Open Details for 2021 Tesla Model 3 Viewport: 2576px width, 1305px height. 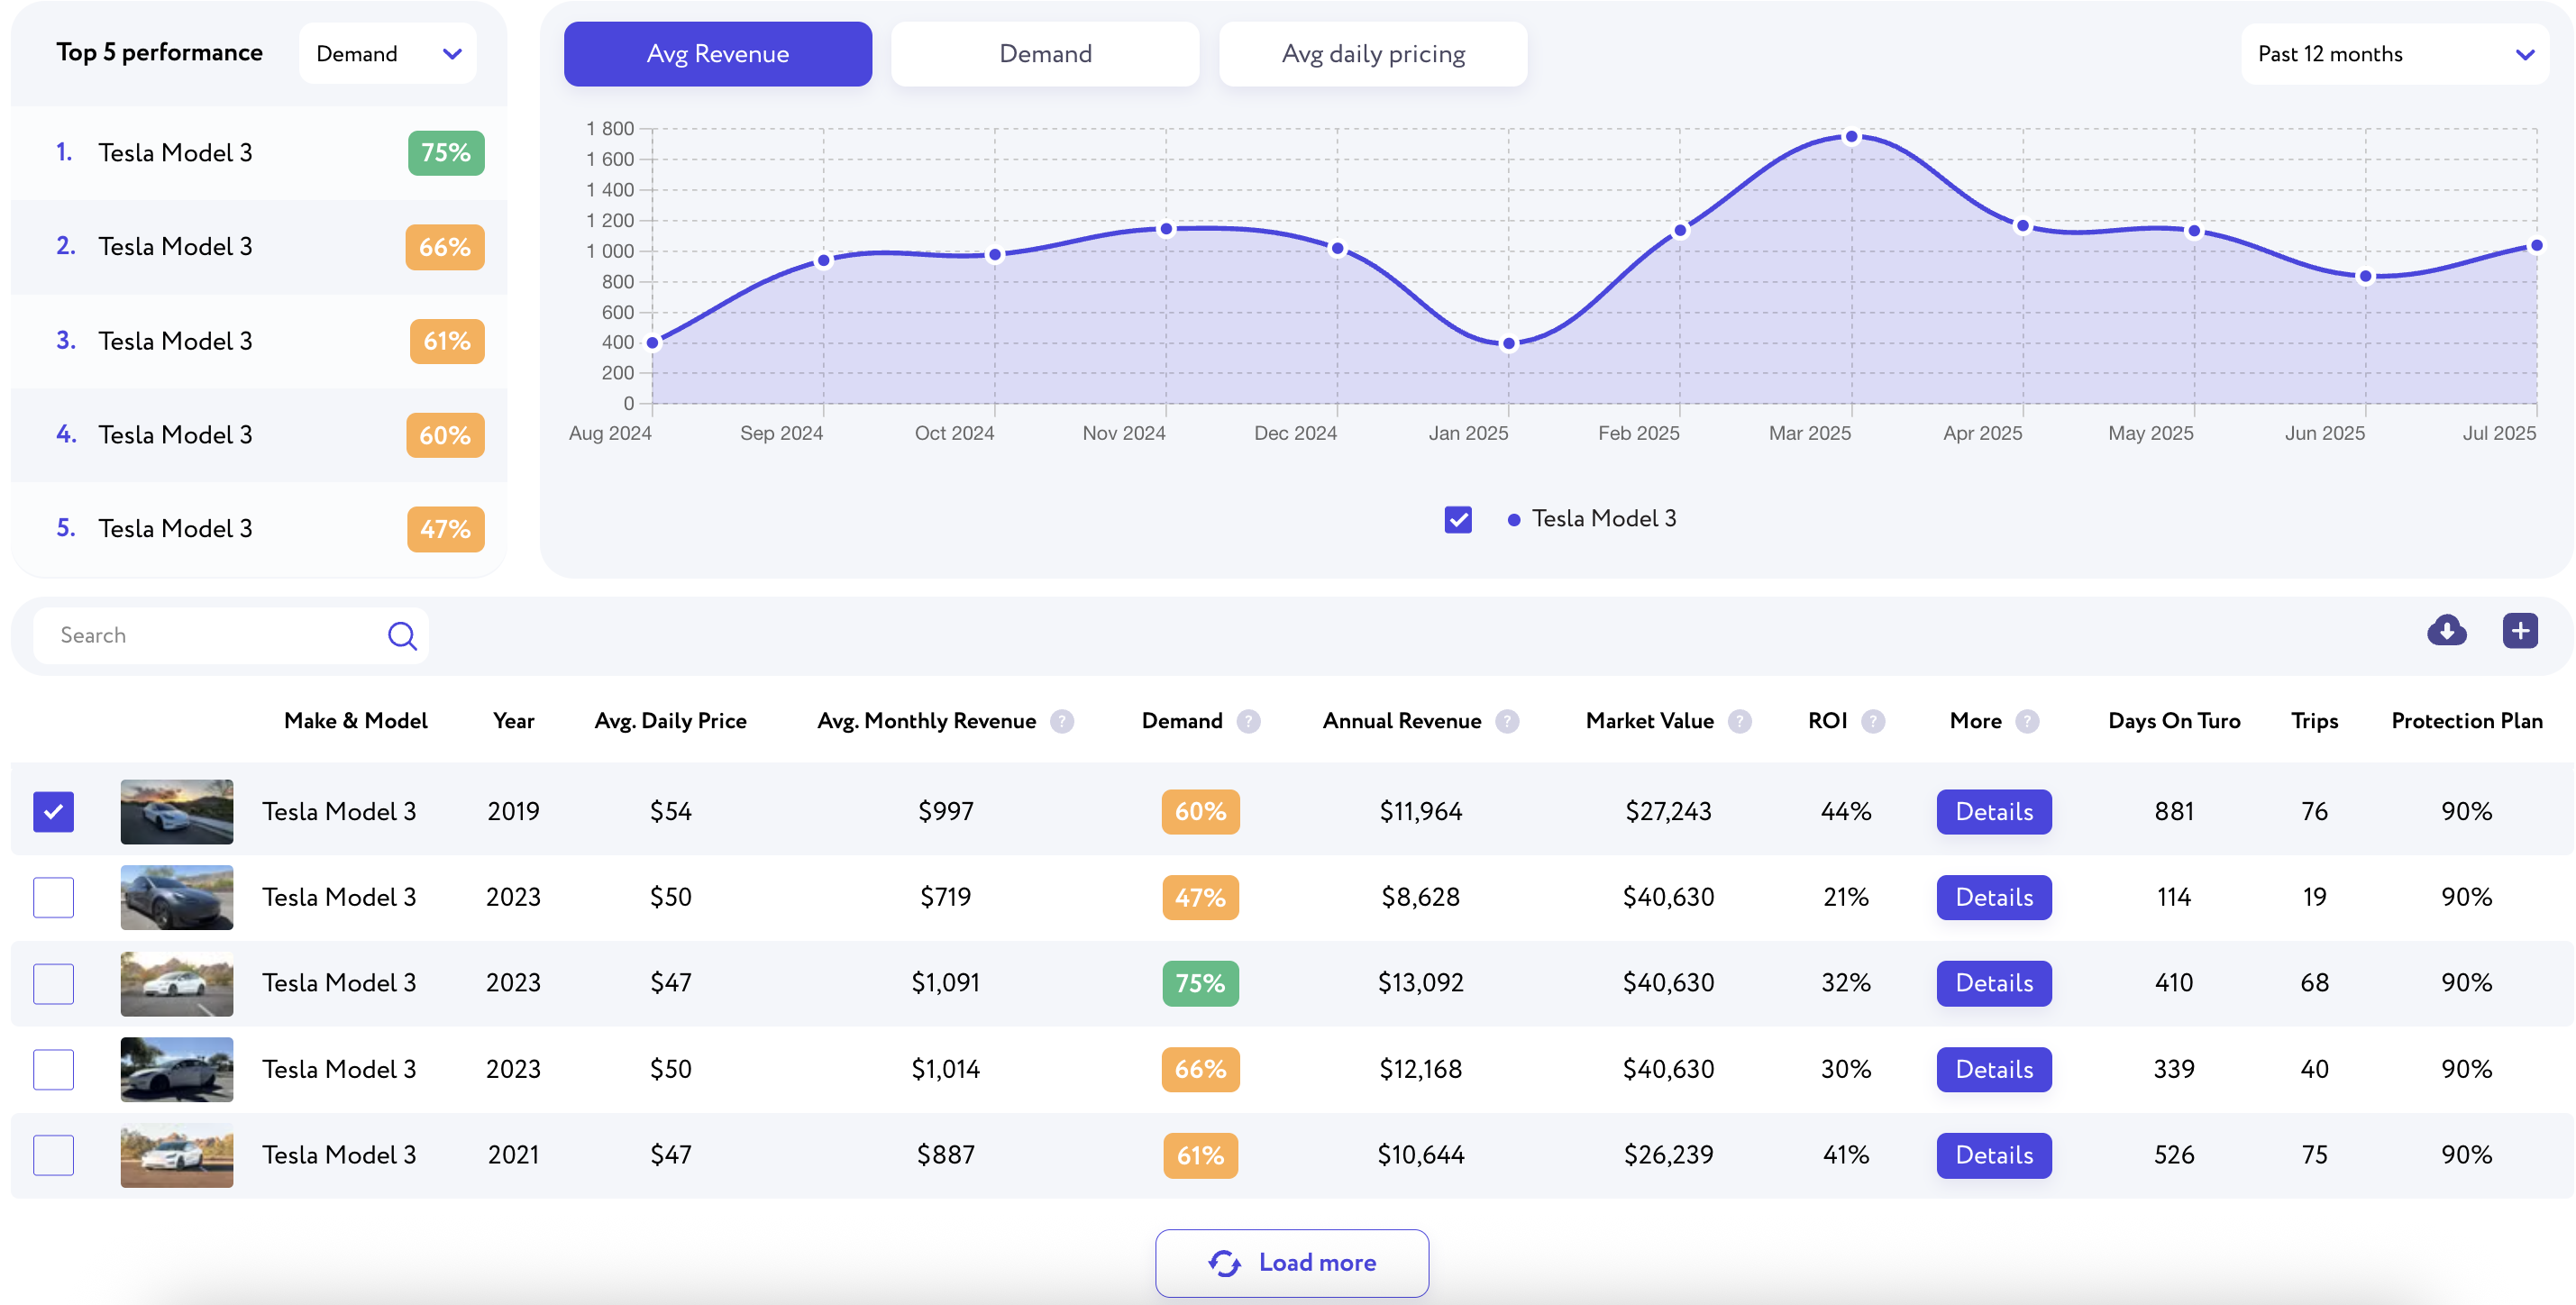(x=1994, y=1155)
